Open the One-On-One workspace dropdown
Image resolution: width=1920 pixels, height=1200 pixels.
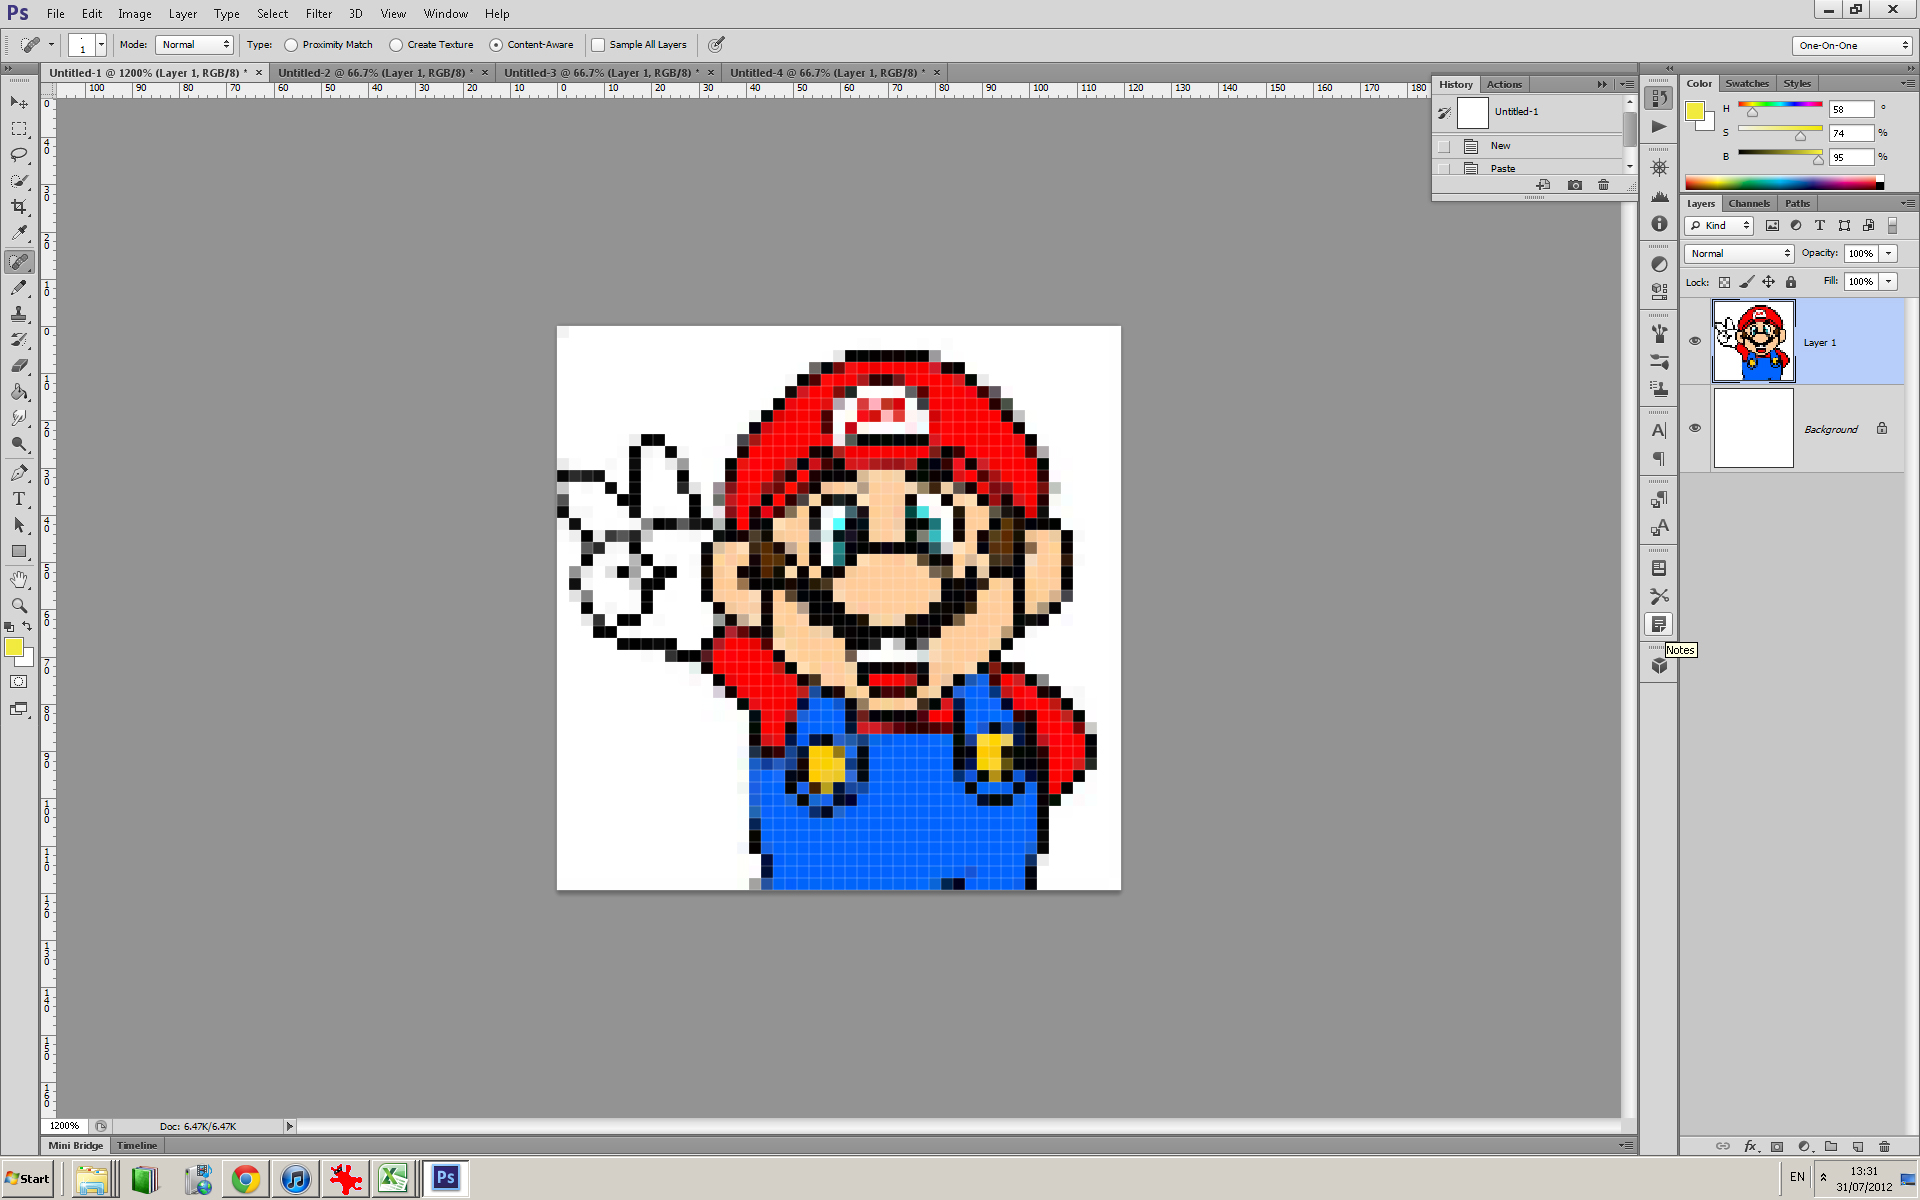1852,45
